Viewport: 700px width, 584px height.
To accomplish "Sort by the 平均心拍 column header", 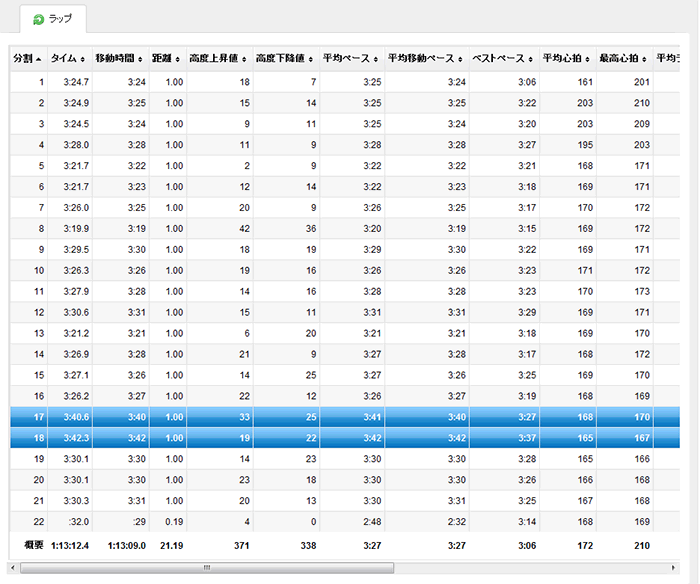I will coord(563,59).
